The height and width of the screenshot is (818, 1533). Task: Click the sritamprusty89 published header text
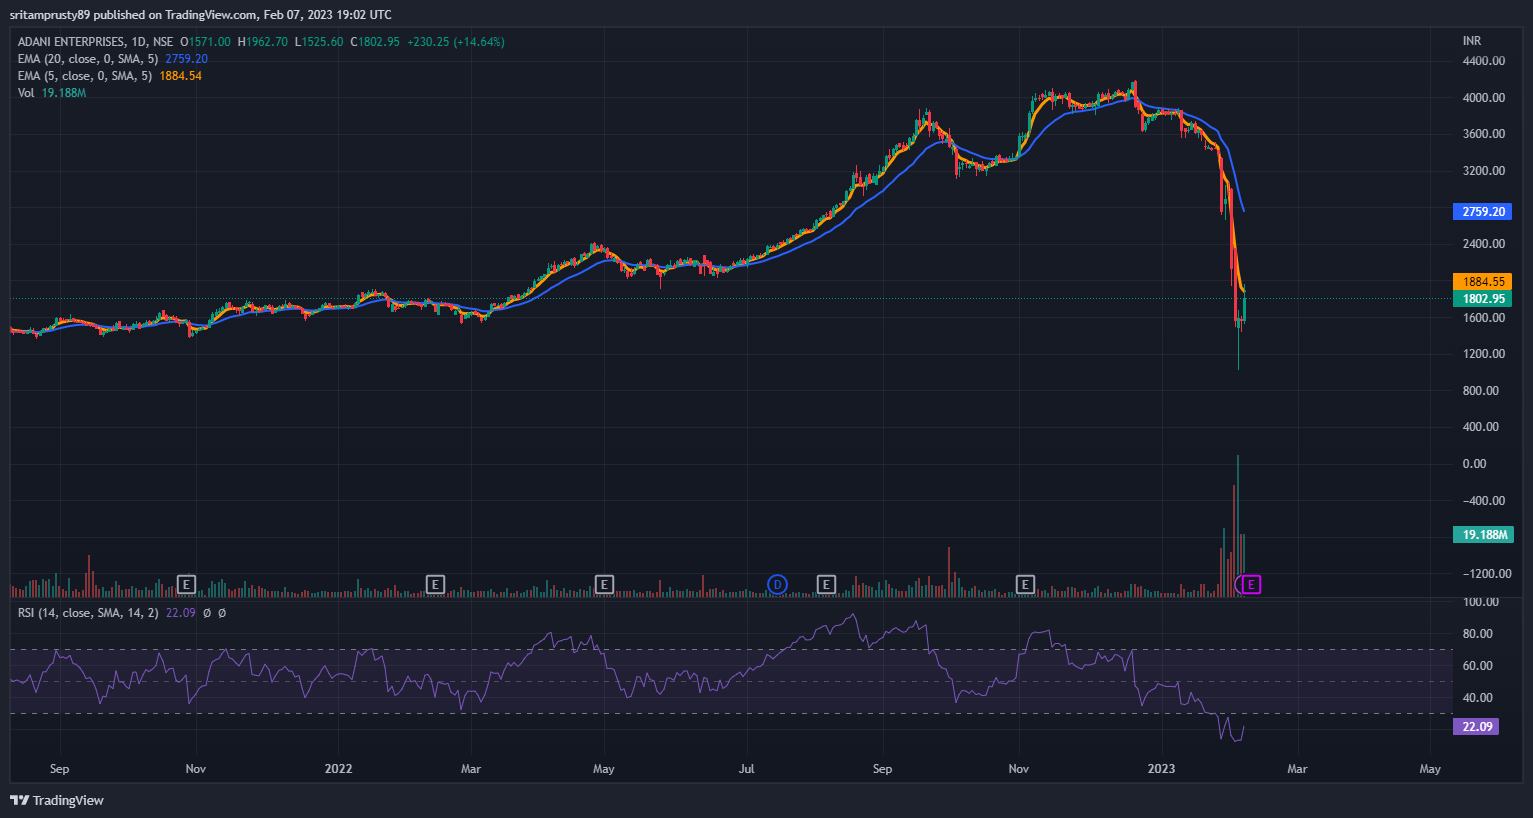(200, 15)
